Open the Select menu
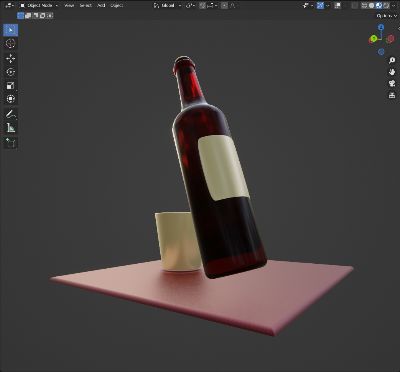The image size is (400, 372). [x=86, y=5]
